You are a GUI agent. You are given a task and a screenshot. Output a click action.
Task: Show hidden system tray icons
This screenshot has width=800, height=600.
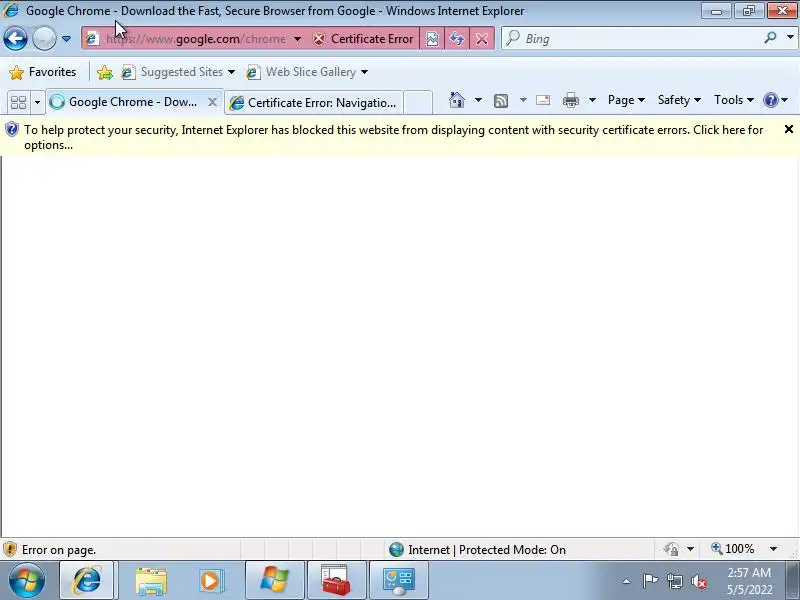[x=627, y=581]
